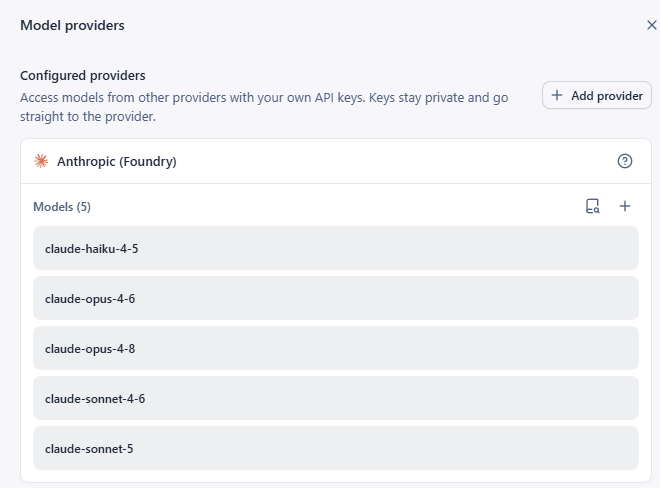Click the browse models search icon
660x488 pixels.
(592, 206)
